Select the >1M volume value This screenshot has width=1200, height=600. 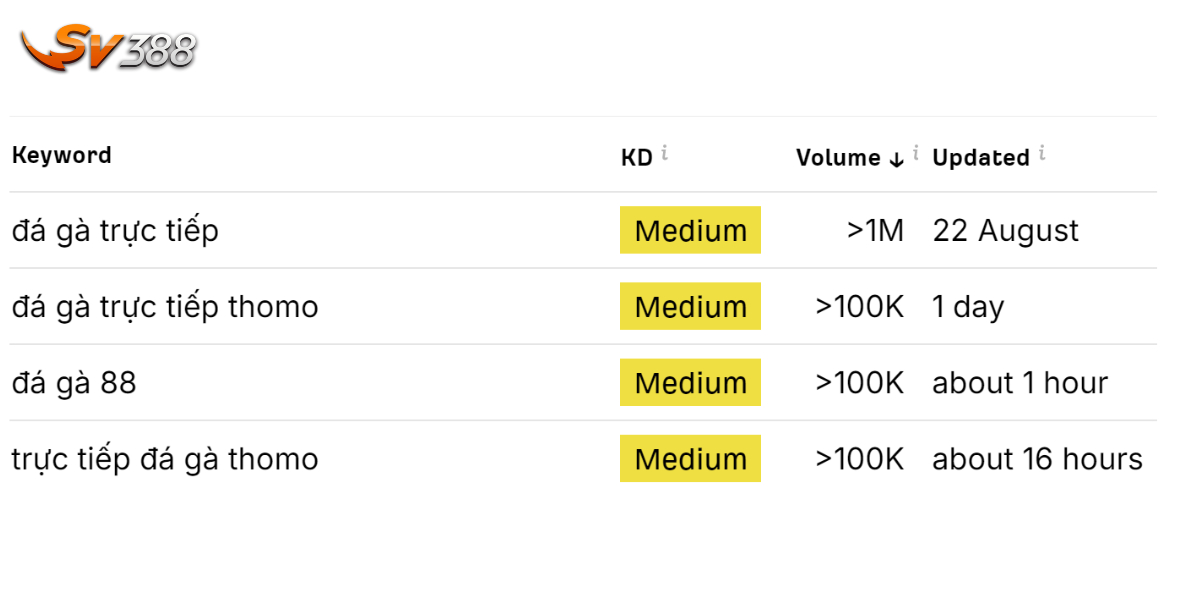(875, 231)
